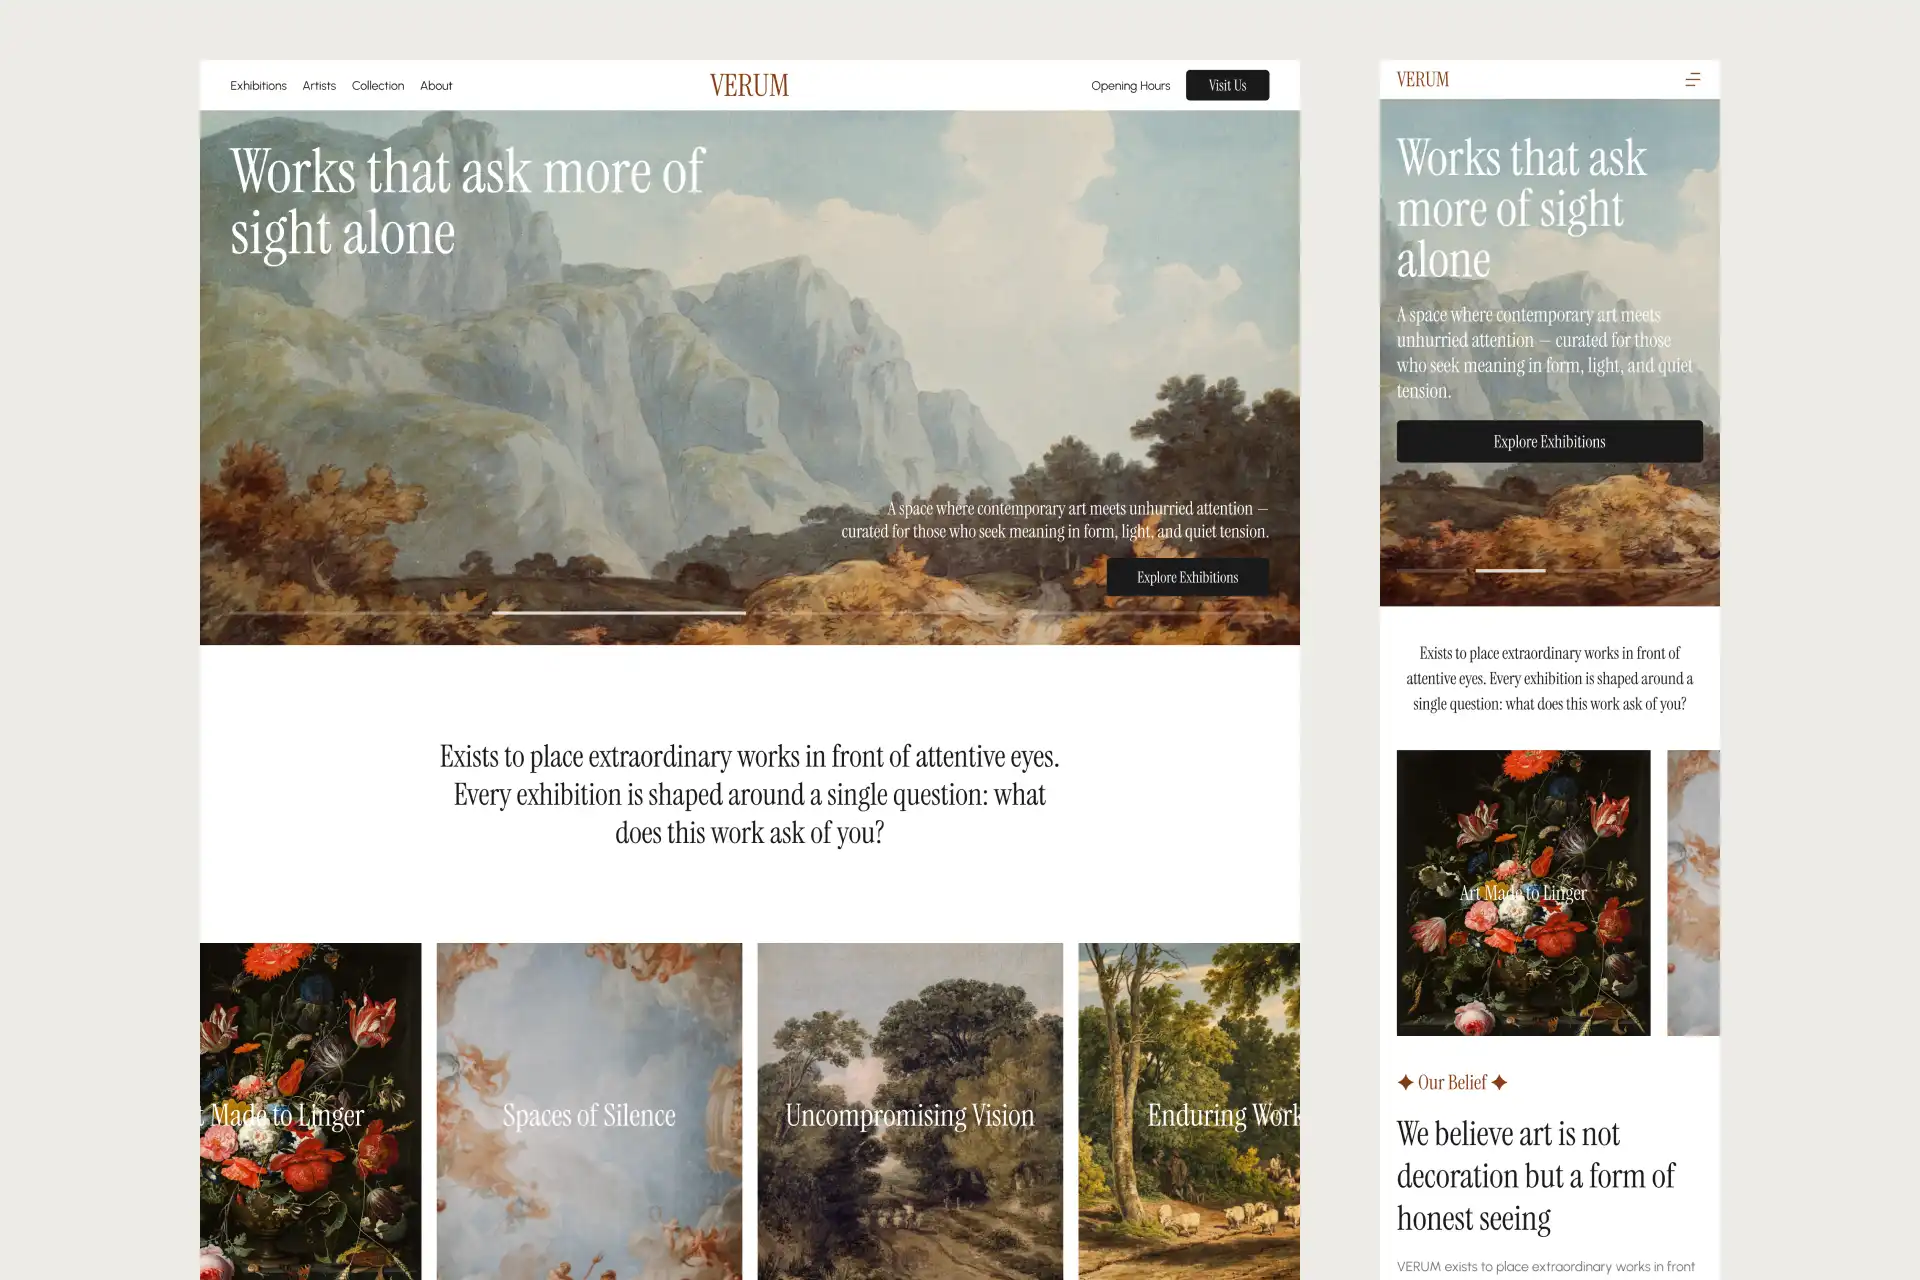The width and height of the screenshot is (1920, 1280).
Task: Select Collection in the top navigation
Action: click(x=378, y=85)
